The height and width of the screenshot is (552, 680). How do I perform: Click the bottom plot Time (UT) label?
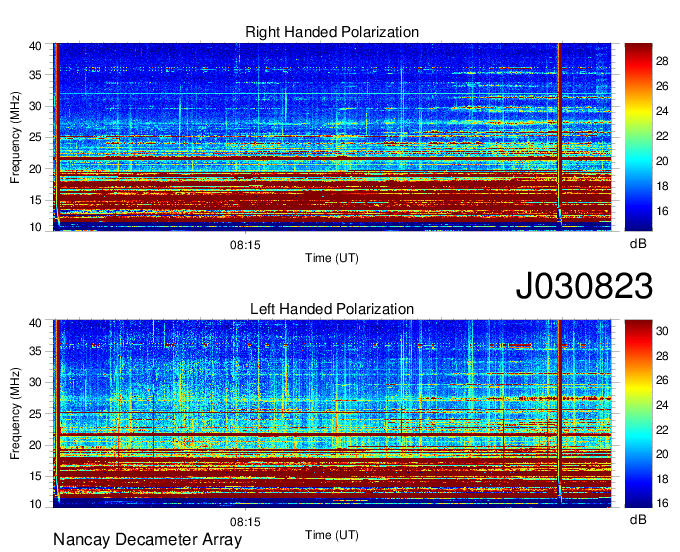[x=332, y=535]
